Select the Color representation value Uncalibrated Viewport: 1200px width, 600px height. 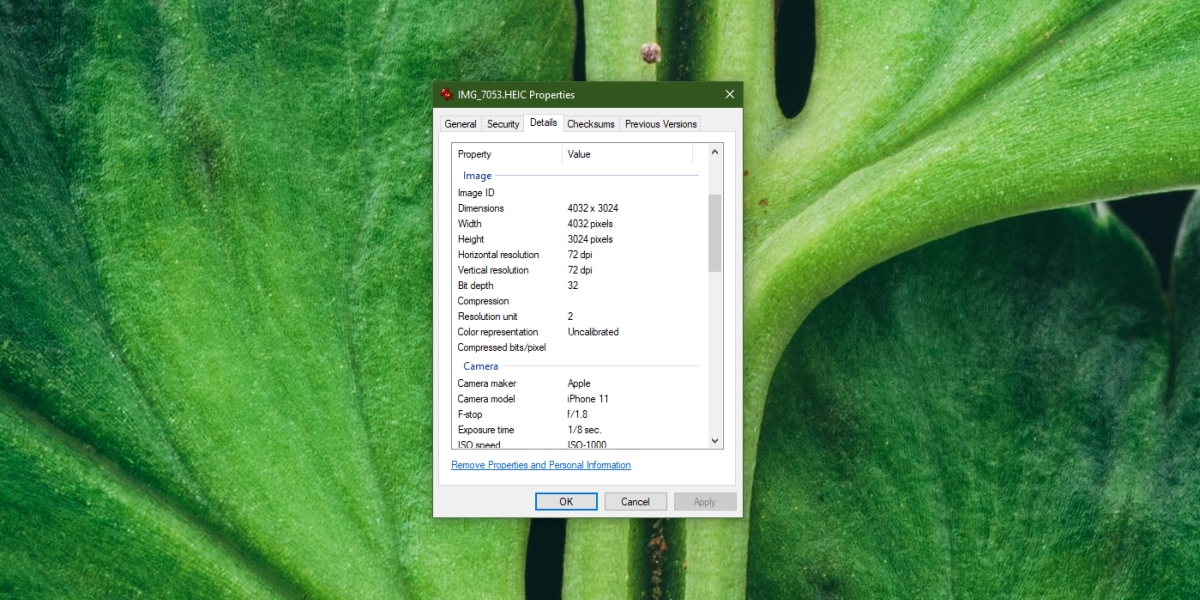(593, 331)
